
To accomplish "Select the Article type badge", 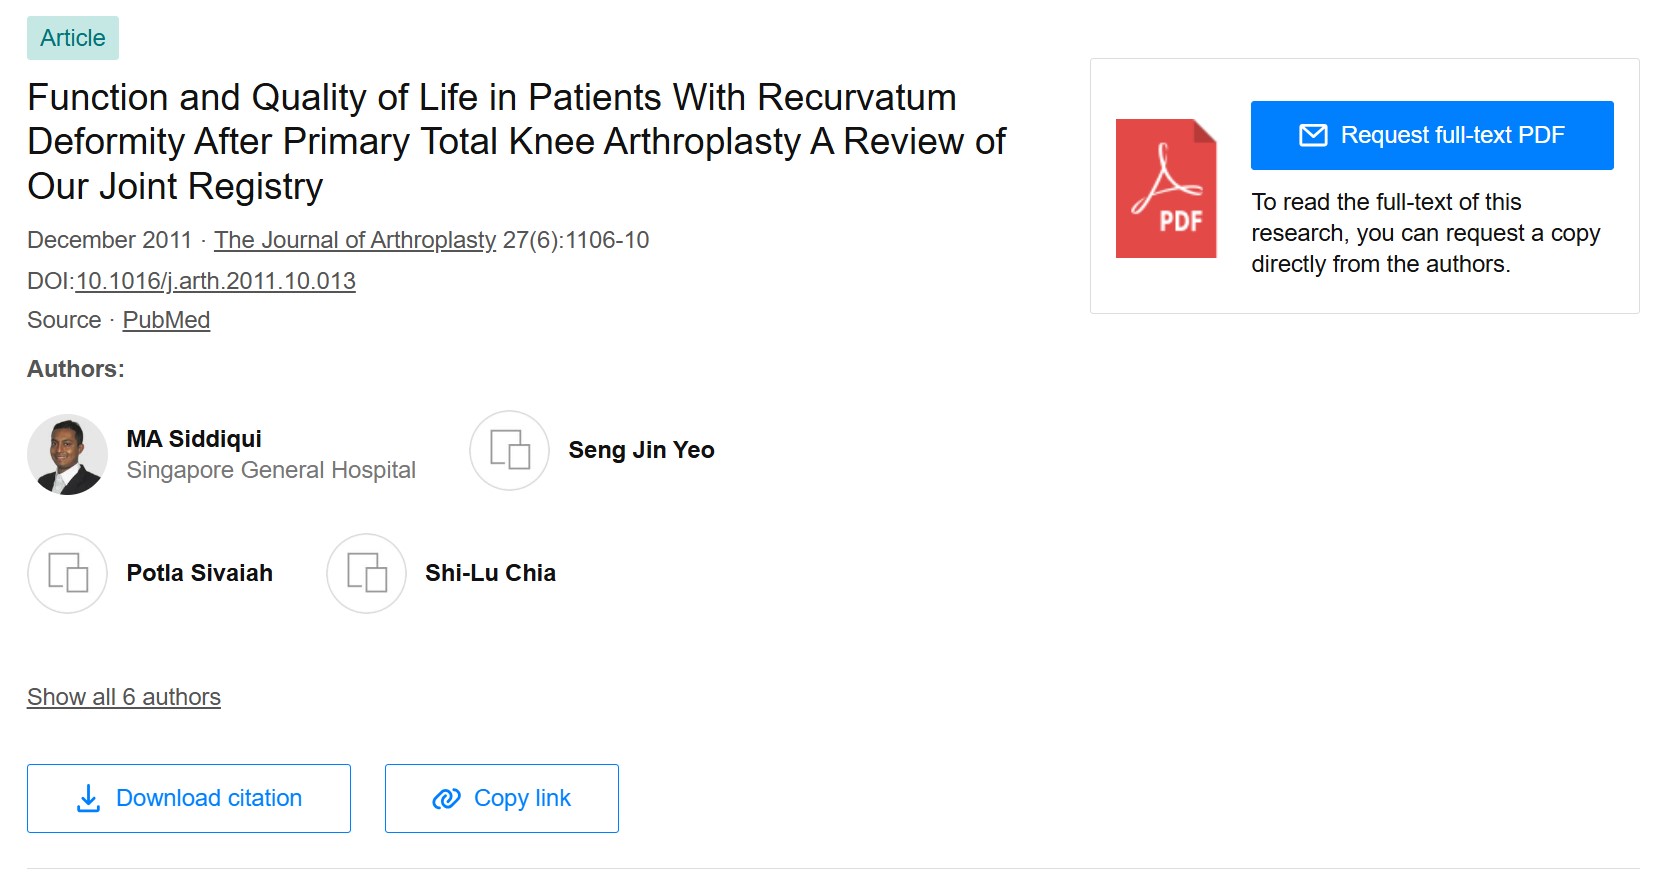I will (72, 37).
